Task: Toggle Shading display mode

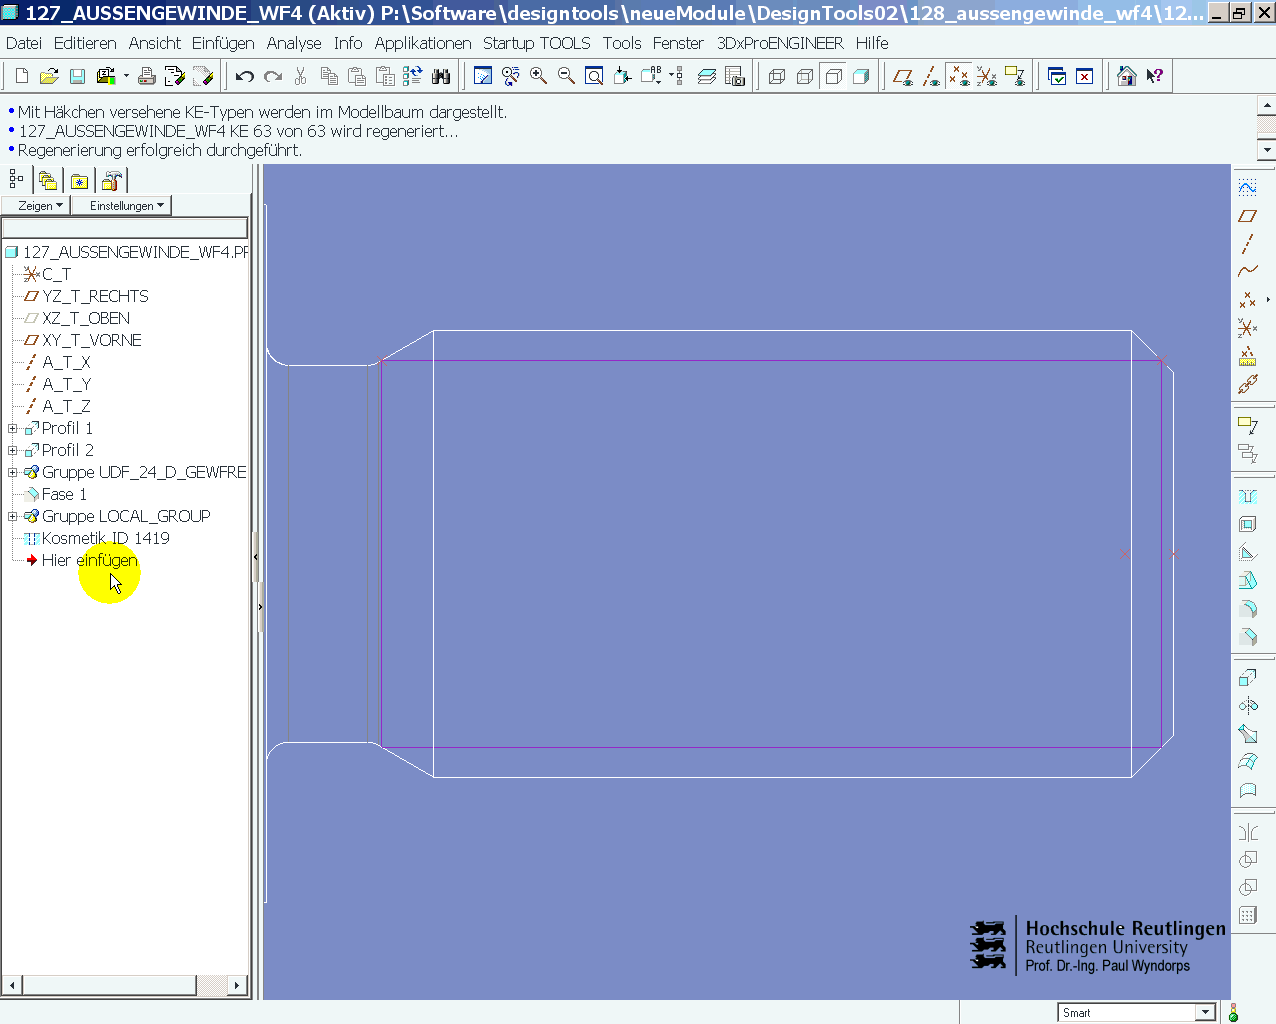Action: click(861, 76)
